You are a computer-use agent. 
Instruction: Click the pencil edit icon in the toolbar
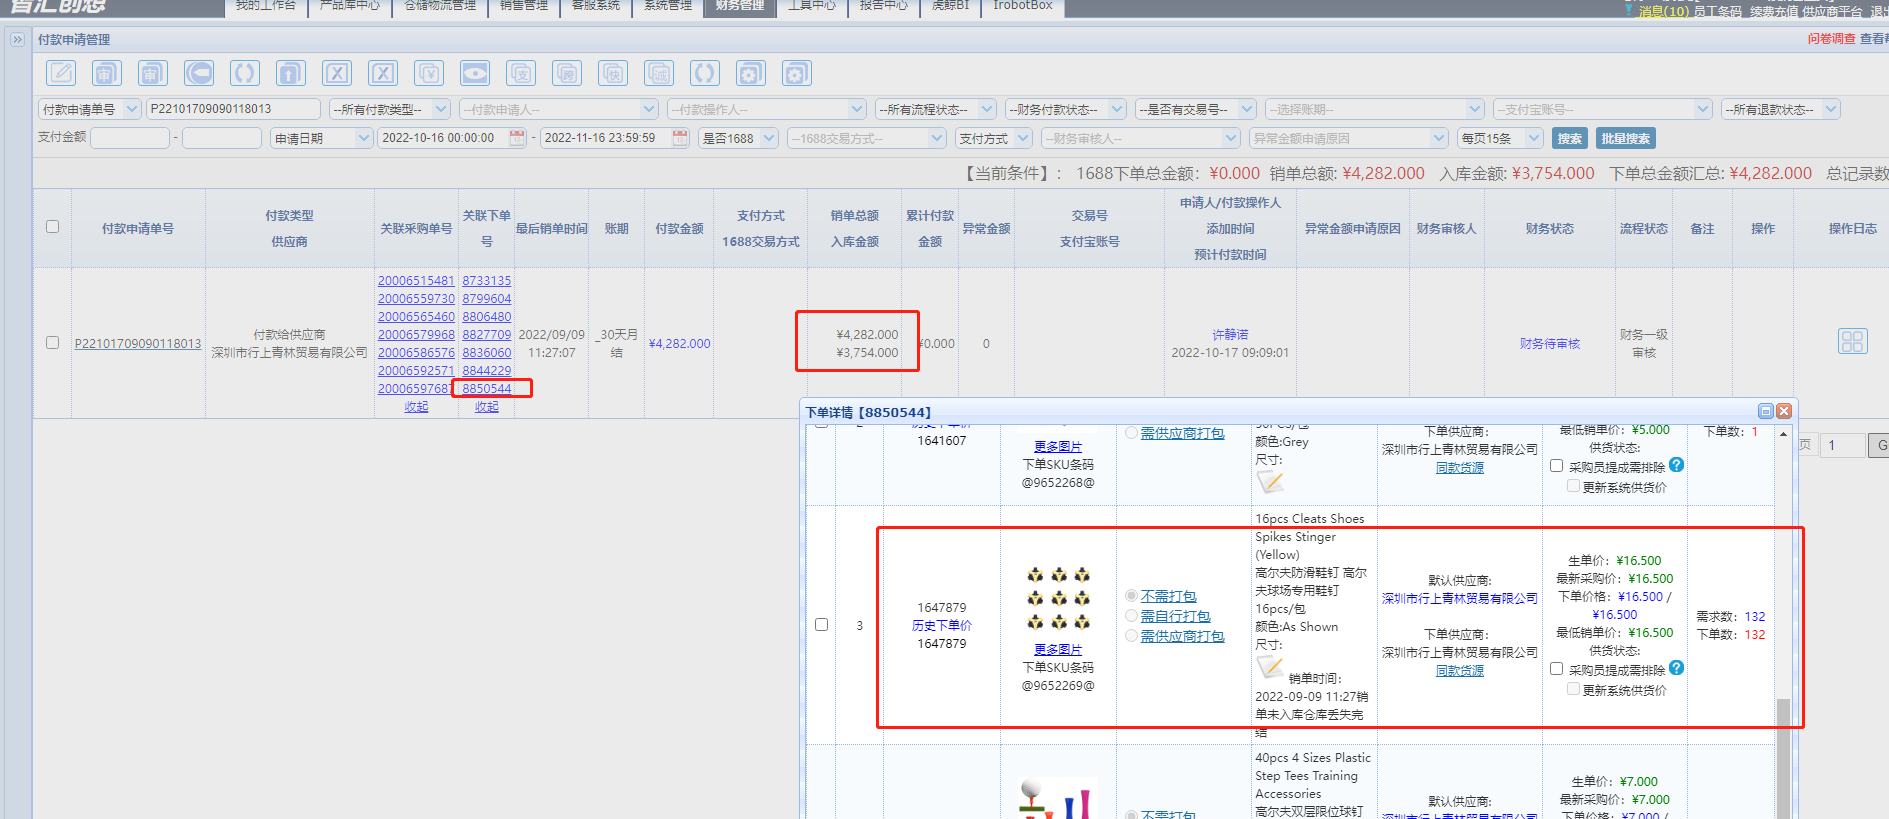[x=61, y=73]
